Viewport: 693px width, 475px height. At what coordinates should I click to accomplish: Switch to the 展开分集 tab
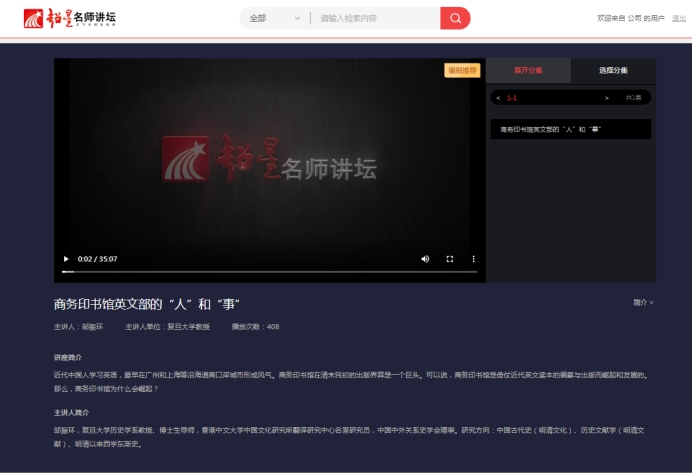[528, 70]
